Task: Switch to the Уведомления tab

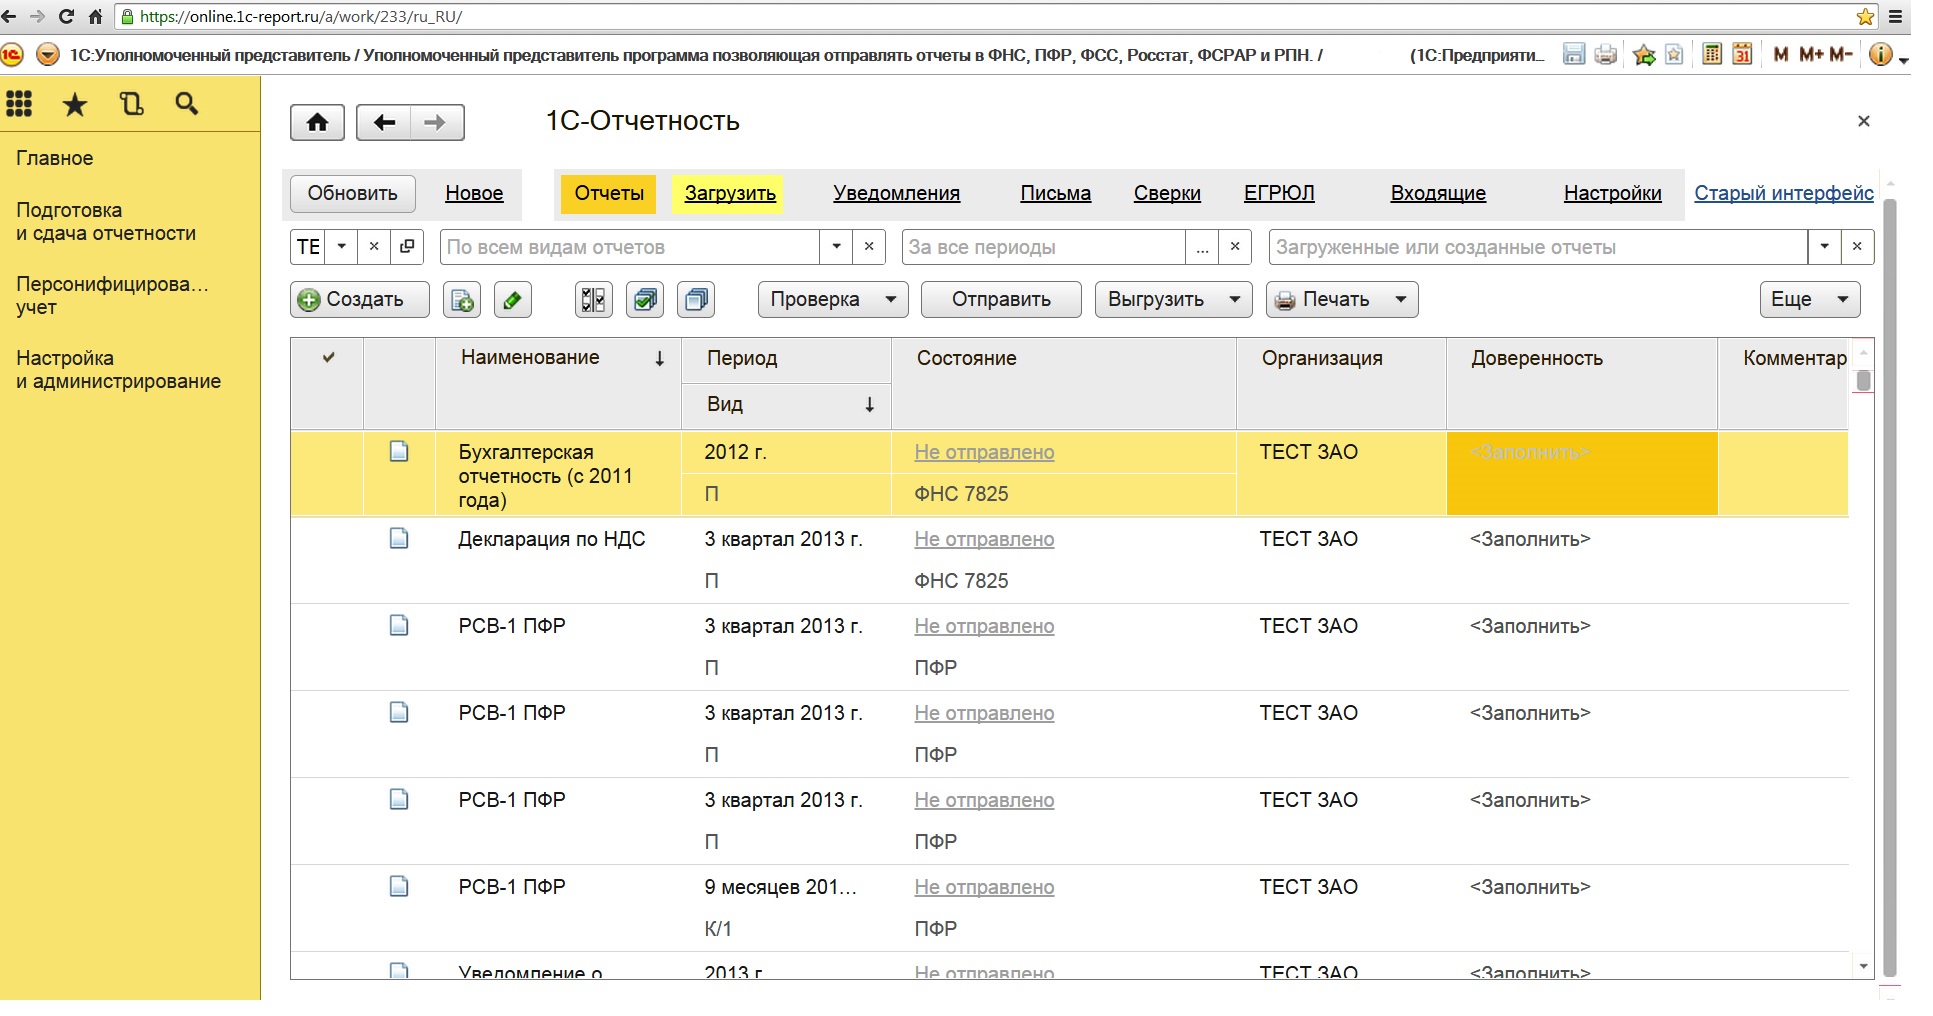Action: (x=897, y=193)
